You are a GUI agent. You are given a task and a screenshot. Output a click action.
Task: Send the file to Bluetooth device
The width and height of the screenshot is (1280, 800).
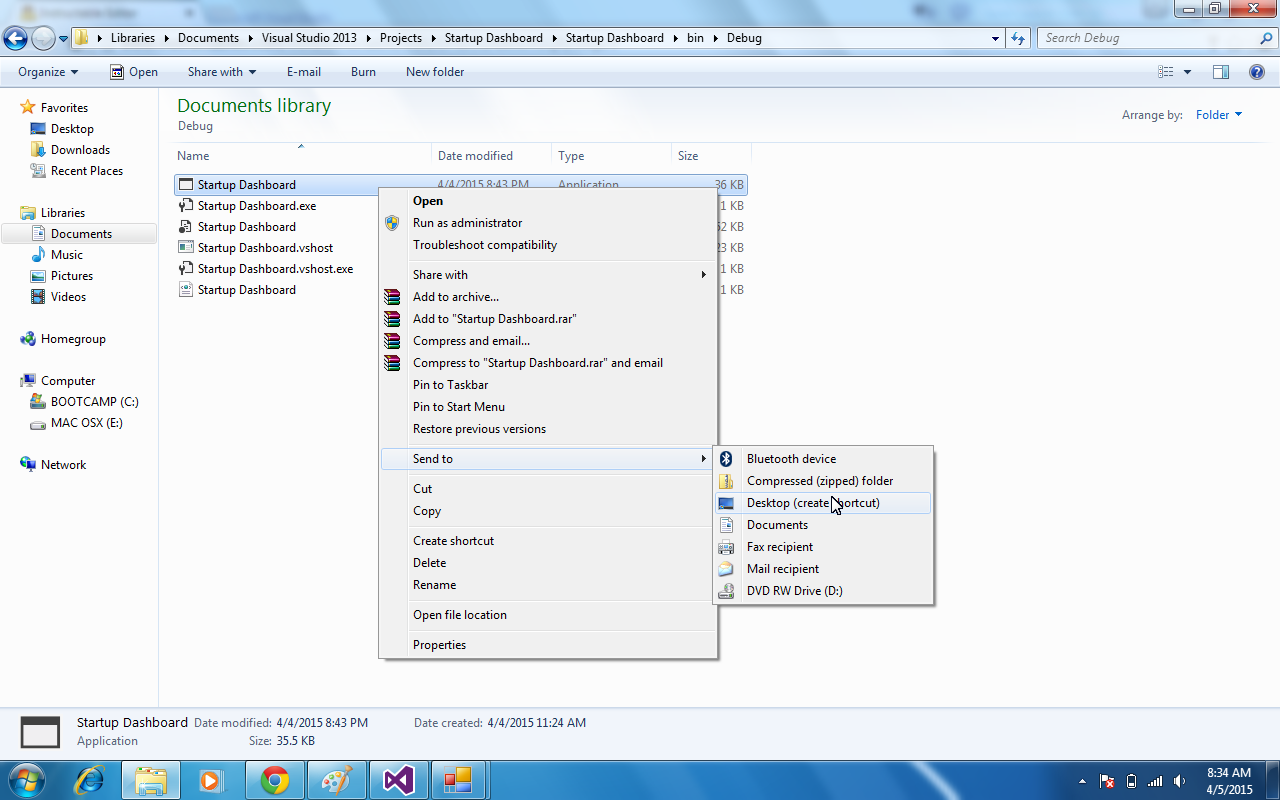[824, 459]
